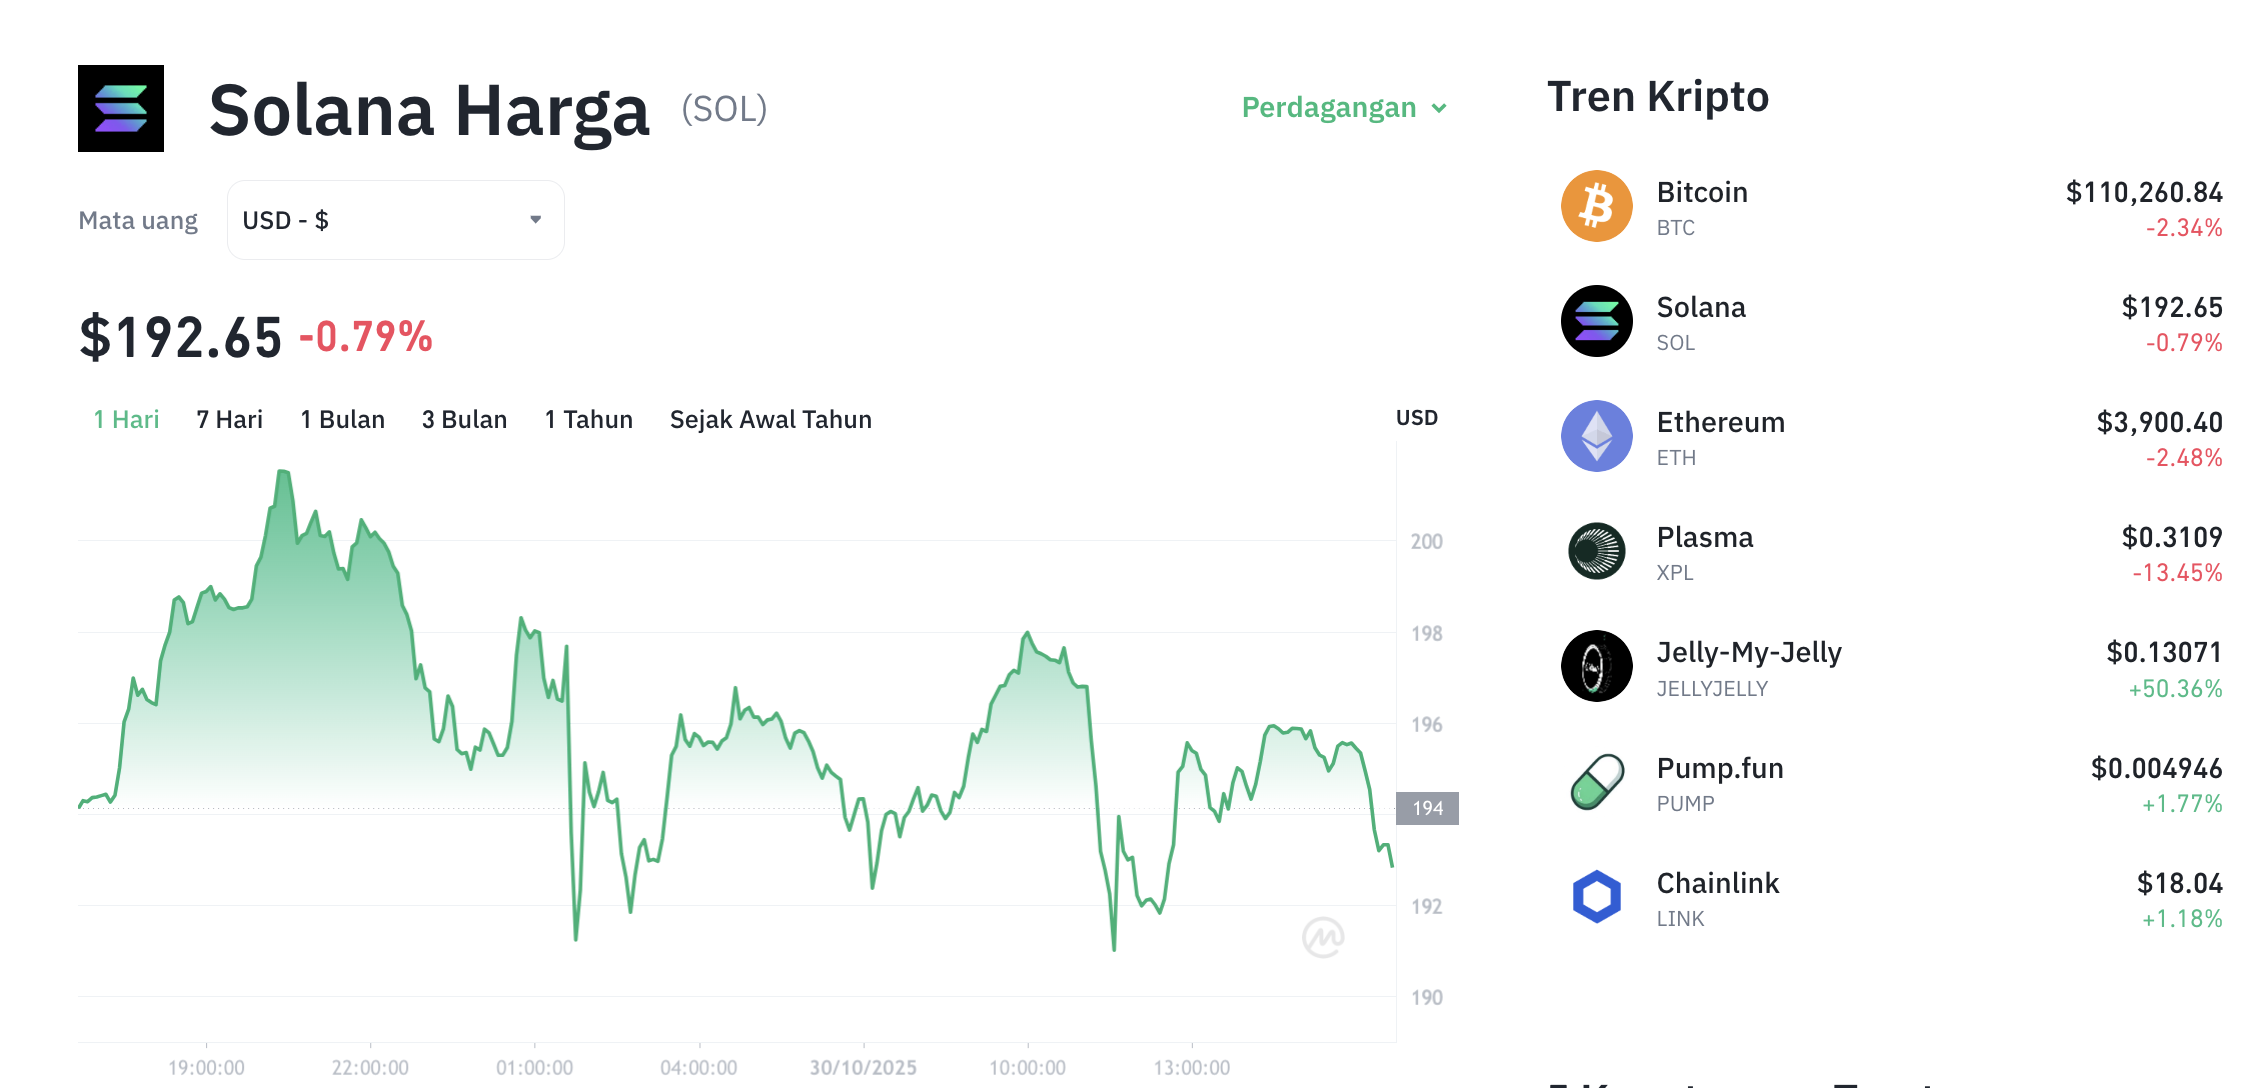The image size is (2262, 1088).
Task: Switch to the 7 Hari chart tab
Action: (229, 419)
